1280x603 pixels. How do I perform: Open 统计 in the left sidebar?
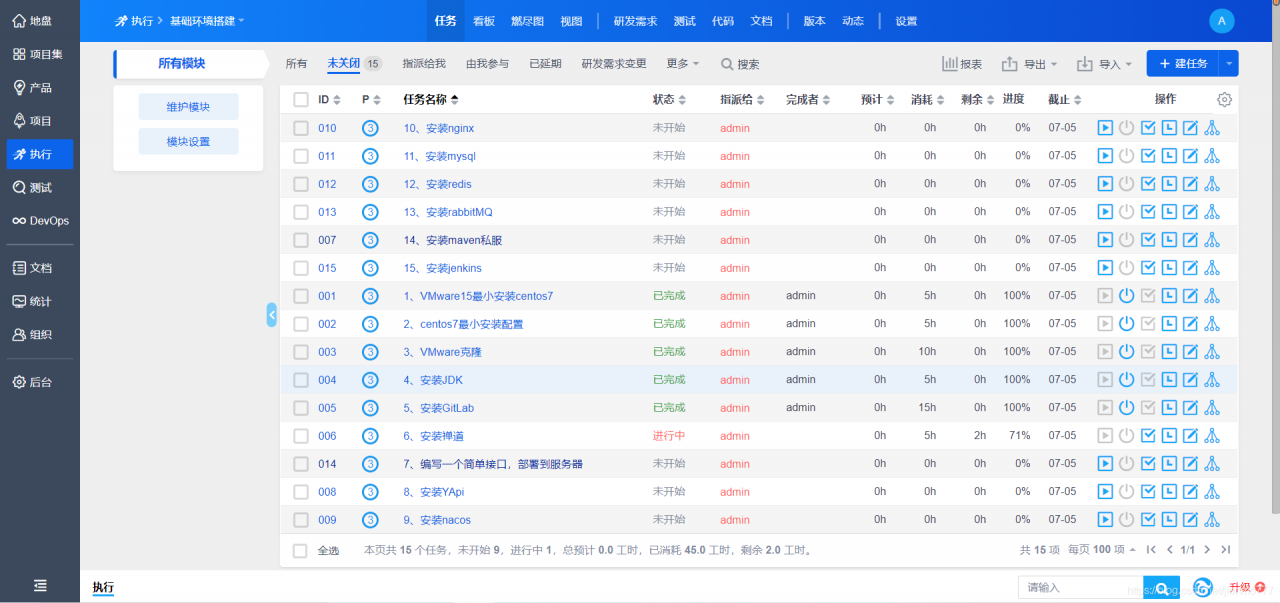pyautogui.click(x=40, y=302)
